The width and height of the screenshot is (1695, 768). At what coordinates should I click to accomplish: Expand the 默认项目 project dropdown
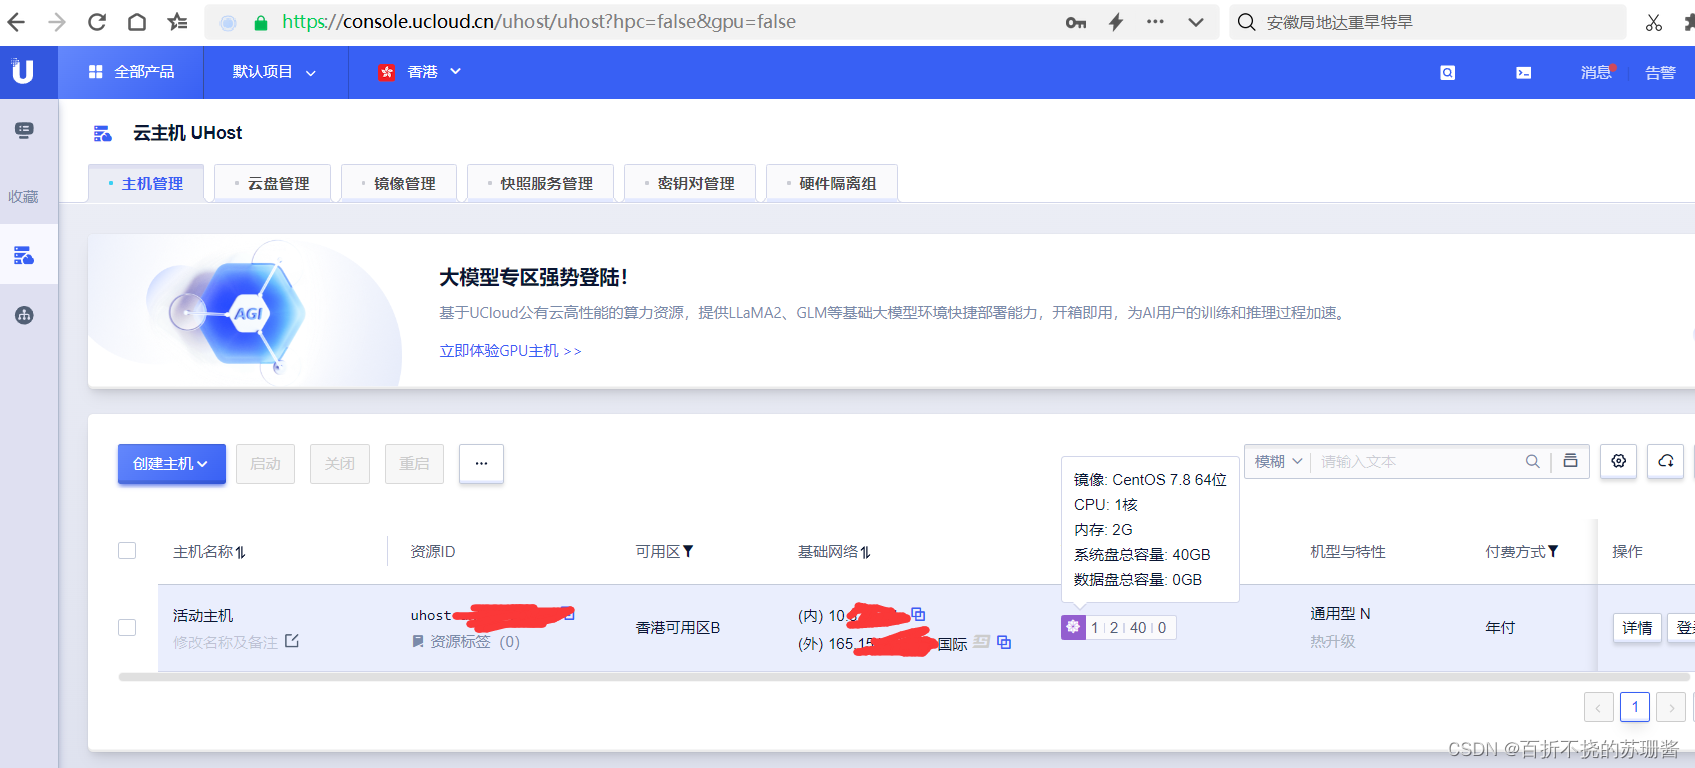point(275,72)
